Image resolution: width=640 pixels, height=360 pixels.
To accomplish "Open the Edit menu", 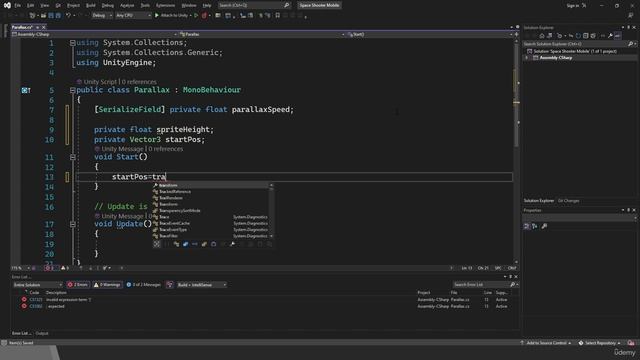I will pyautogui.click(x=31, y=5).
